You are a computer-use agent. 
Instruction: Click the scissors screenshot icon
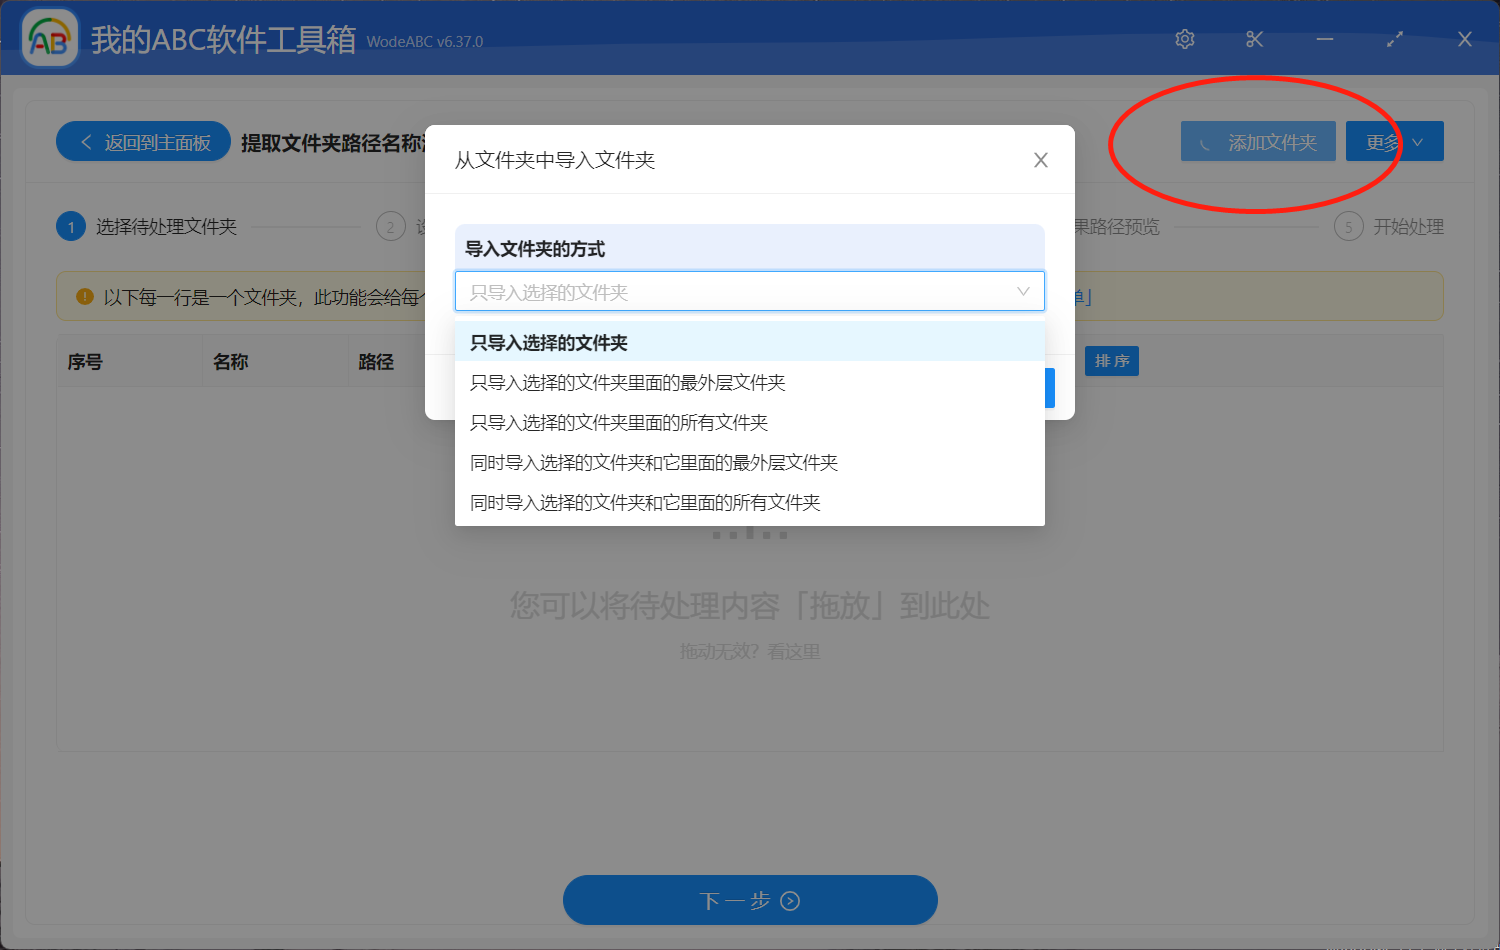(x=1255, y=39)
